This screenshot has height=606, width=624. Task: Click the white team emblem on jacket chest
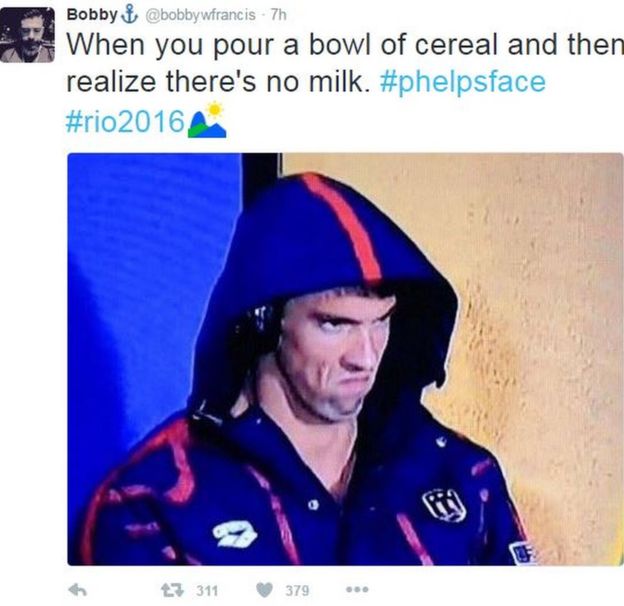445,505
